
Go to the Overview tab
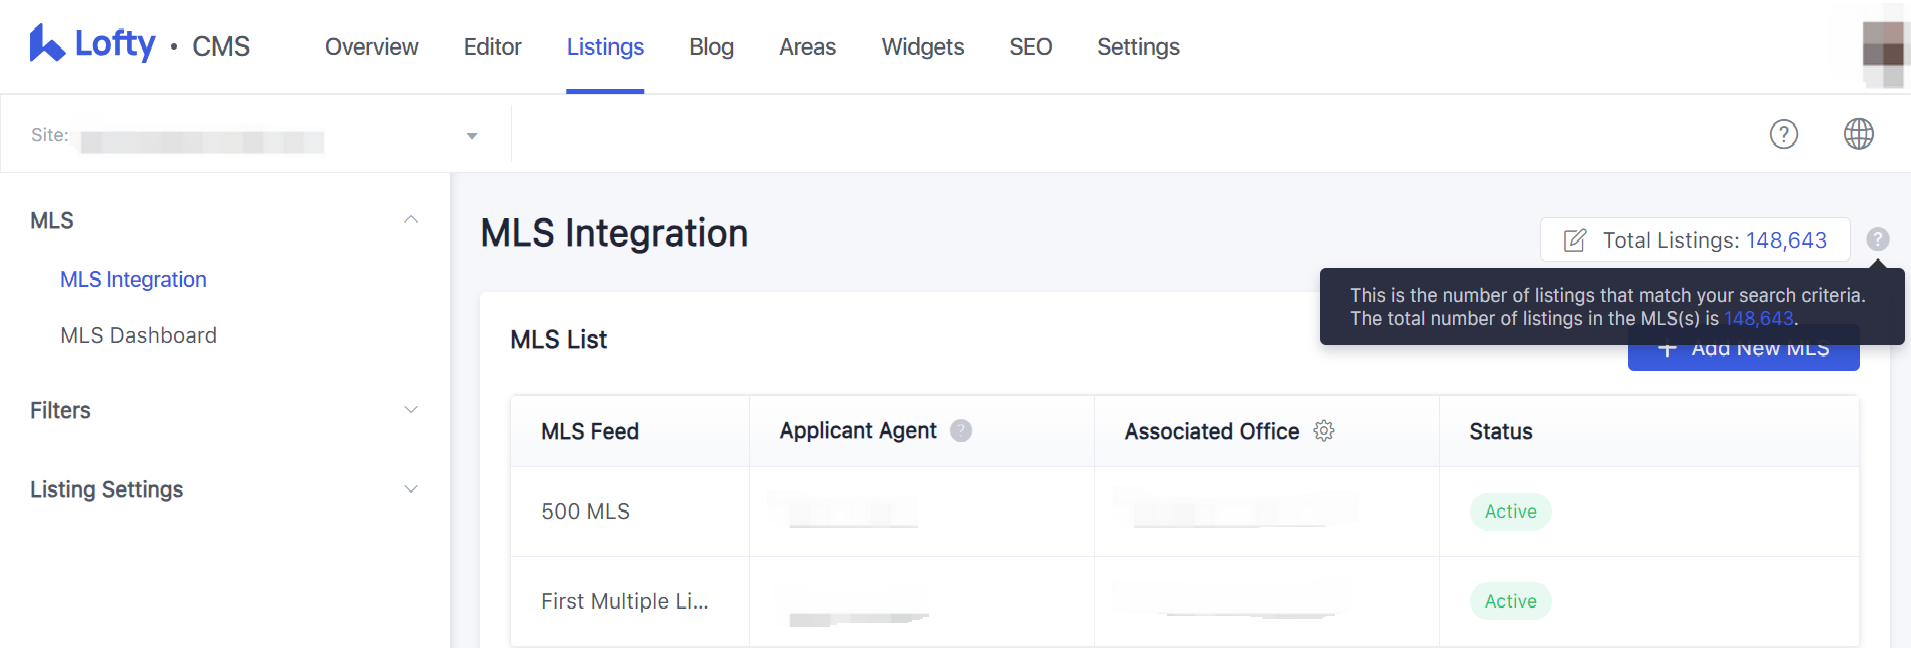tap(371, 47)
